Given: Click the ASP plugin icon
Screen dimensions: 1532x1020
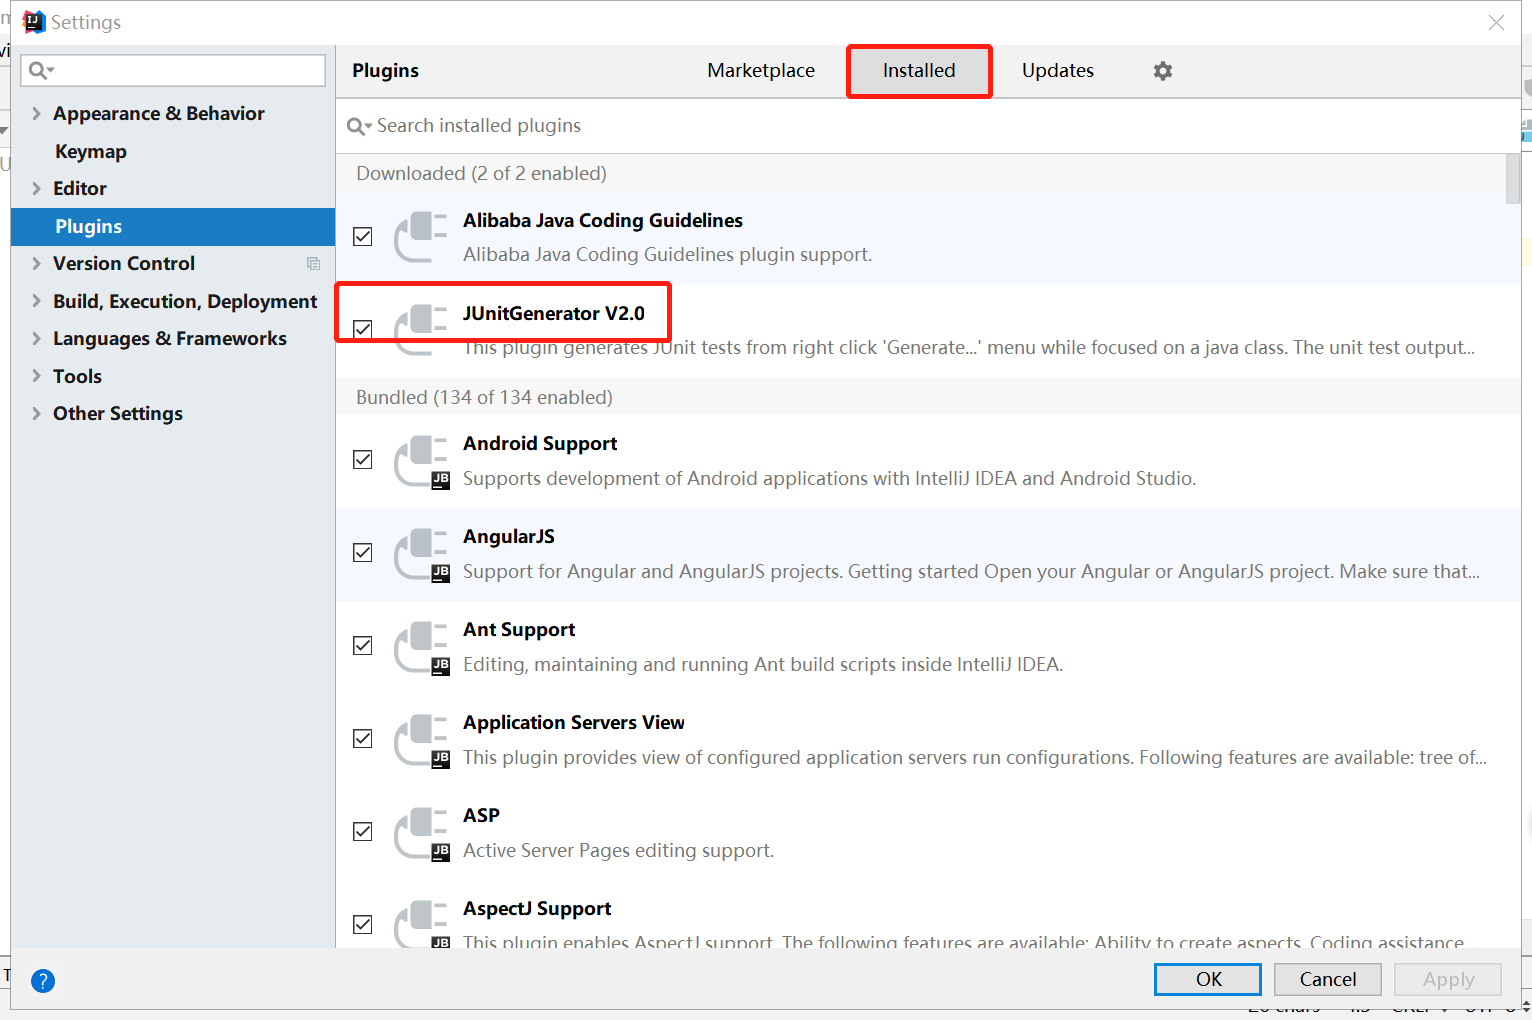Looking at the screenshot, I should click(x=421, y=833).
